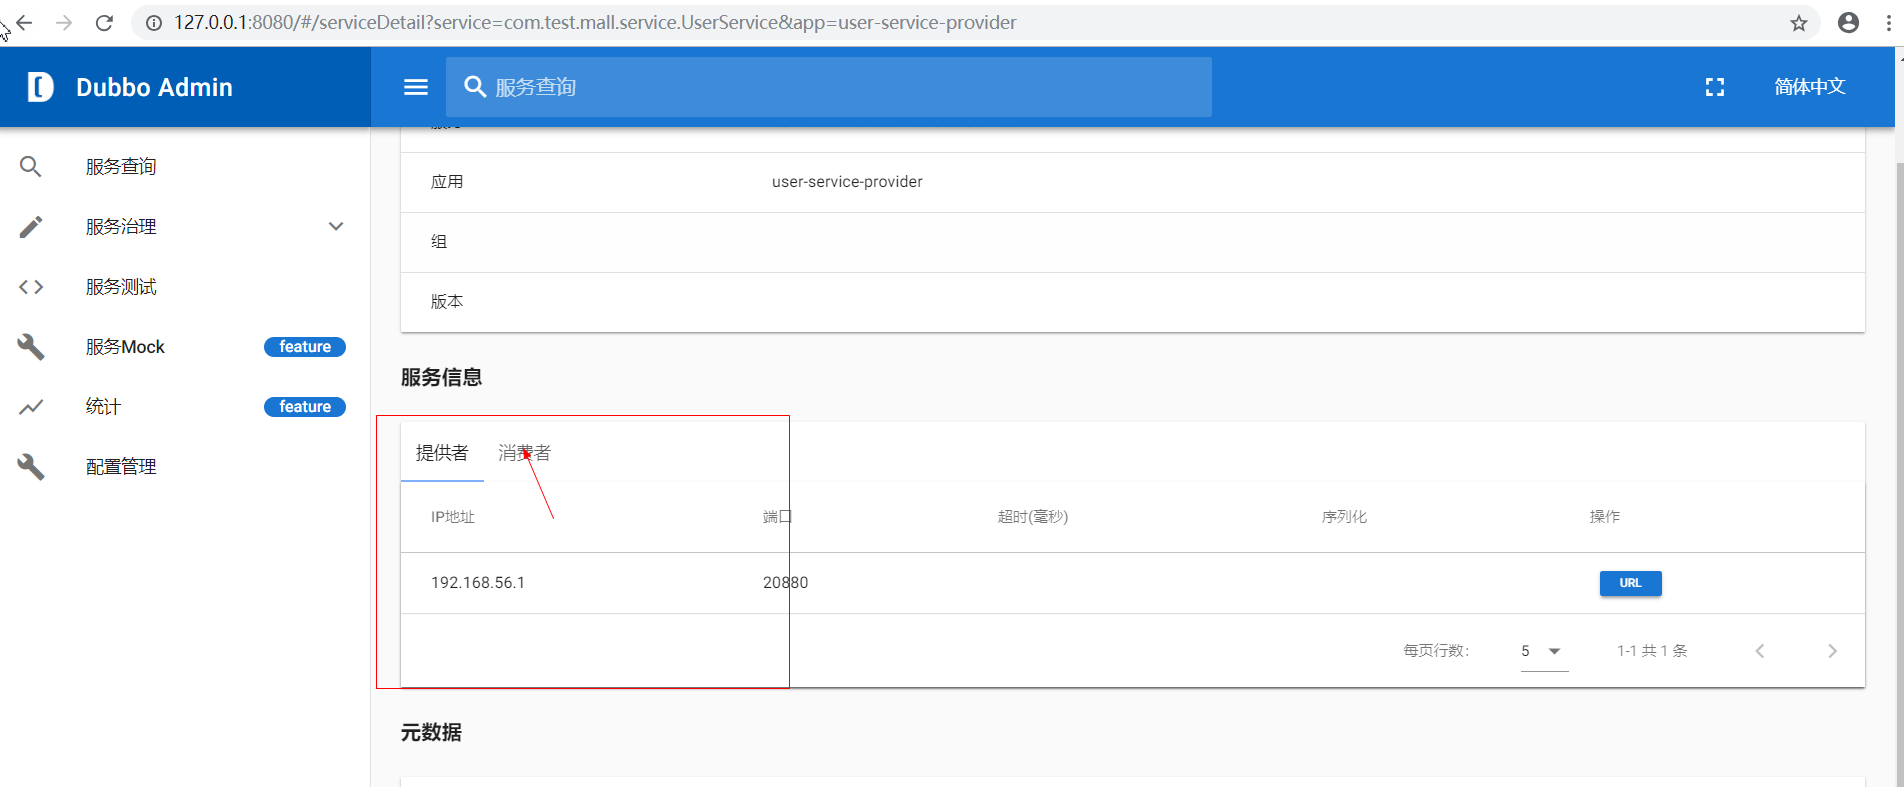The height and width of the screenshot is (787, 1904).
Task: Click the 超时(毫秒) column header
Action: [1033, 517]
